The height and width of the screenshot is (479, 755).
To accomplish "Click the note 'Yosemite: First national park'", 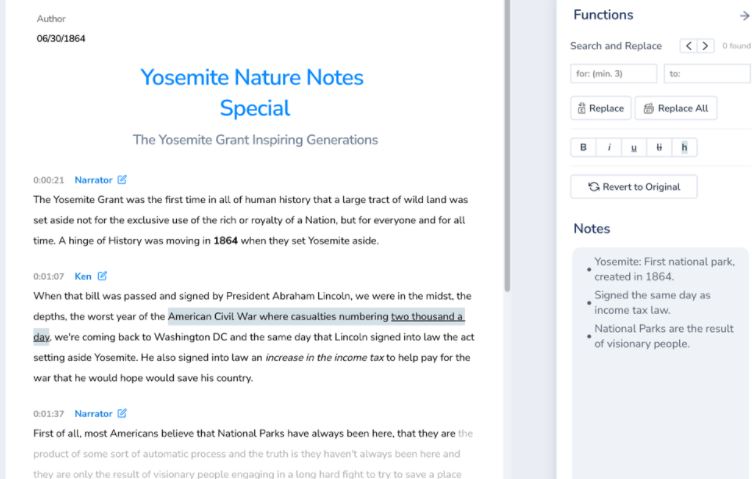I will point(664,269).
